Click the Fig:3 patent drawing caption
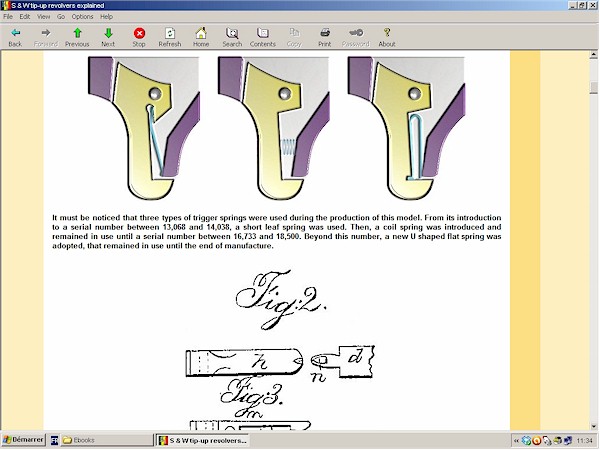This screenshot has width=600, height=450. [252, 396]
